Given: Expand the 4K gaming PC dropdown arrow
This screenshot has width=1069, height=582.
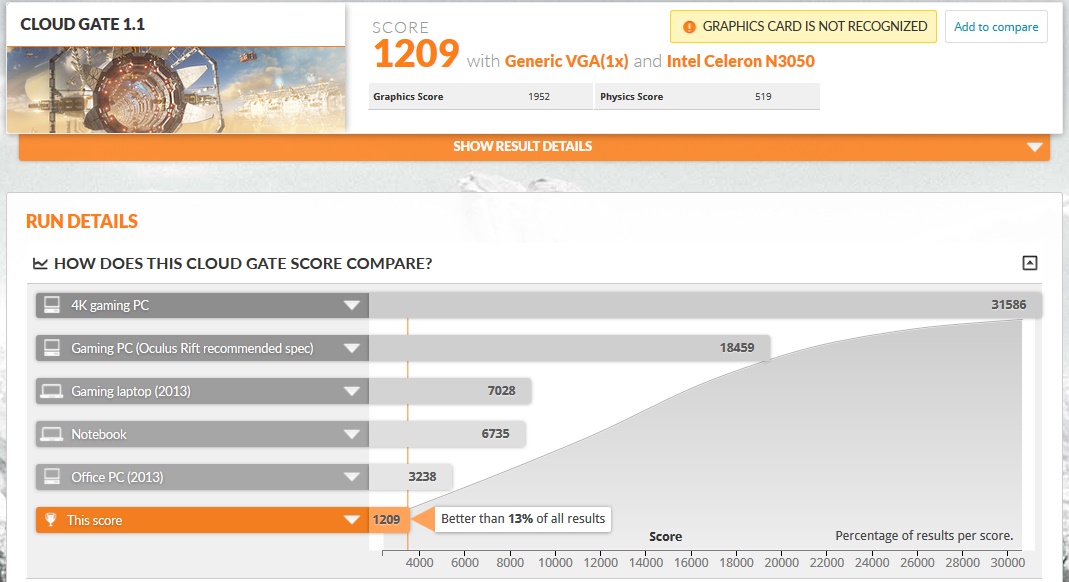Looking at the screenshot, I should [x=352, y=305].
